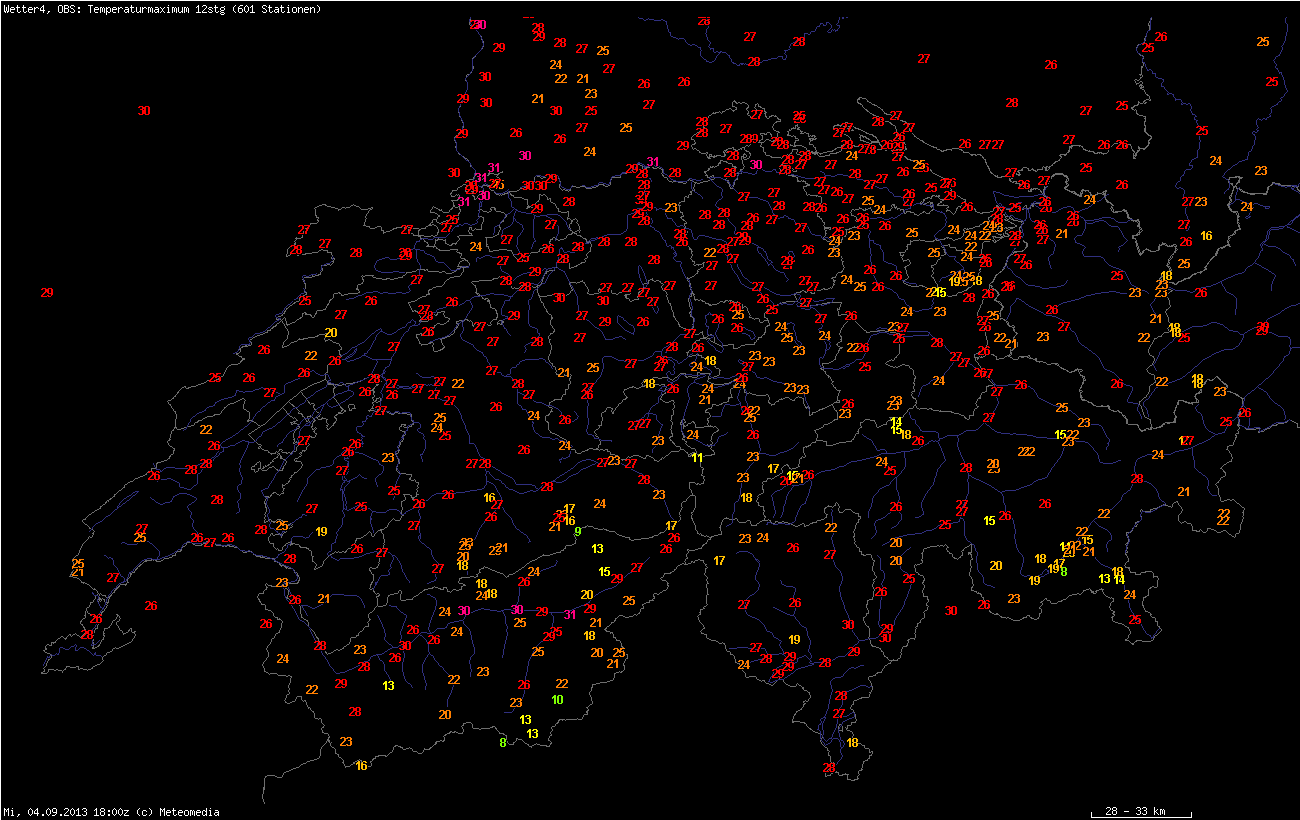Click the orange 25 in top-right corner

pyautogui.click(x=1263, y=42)
